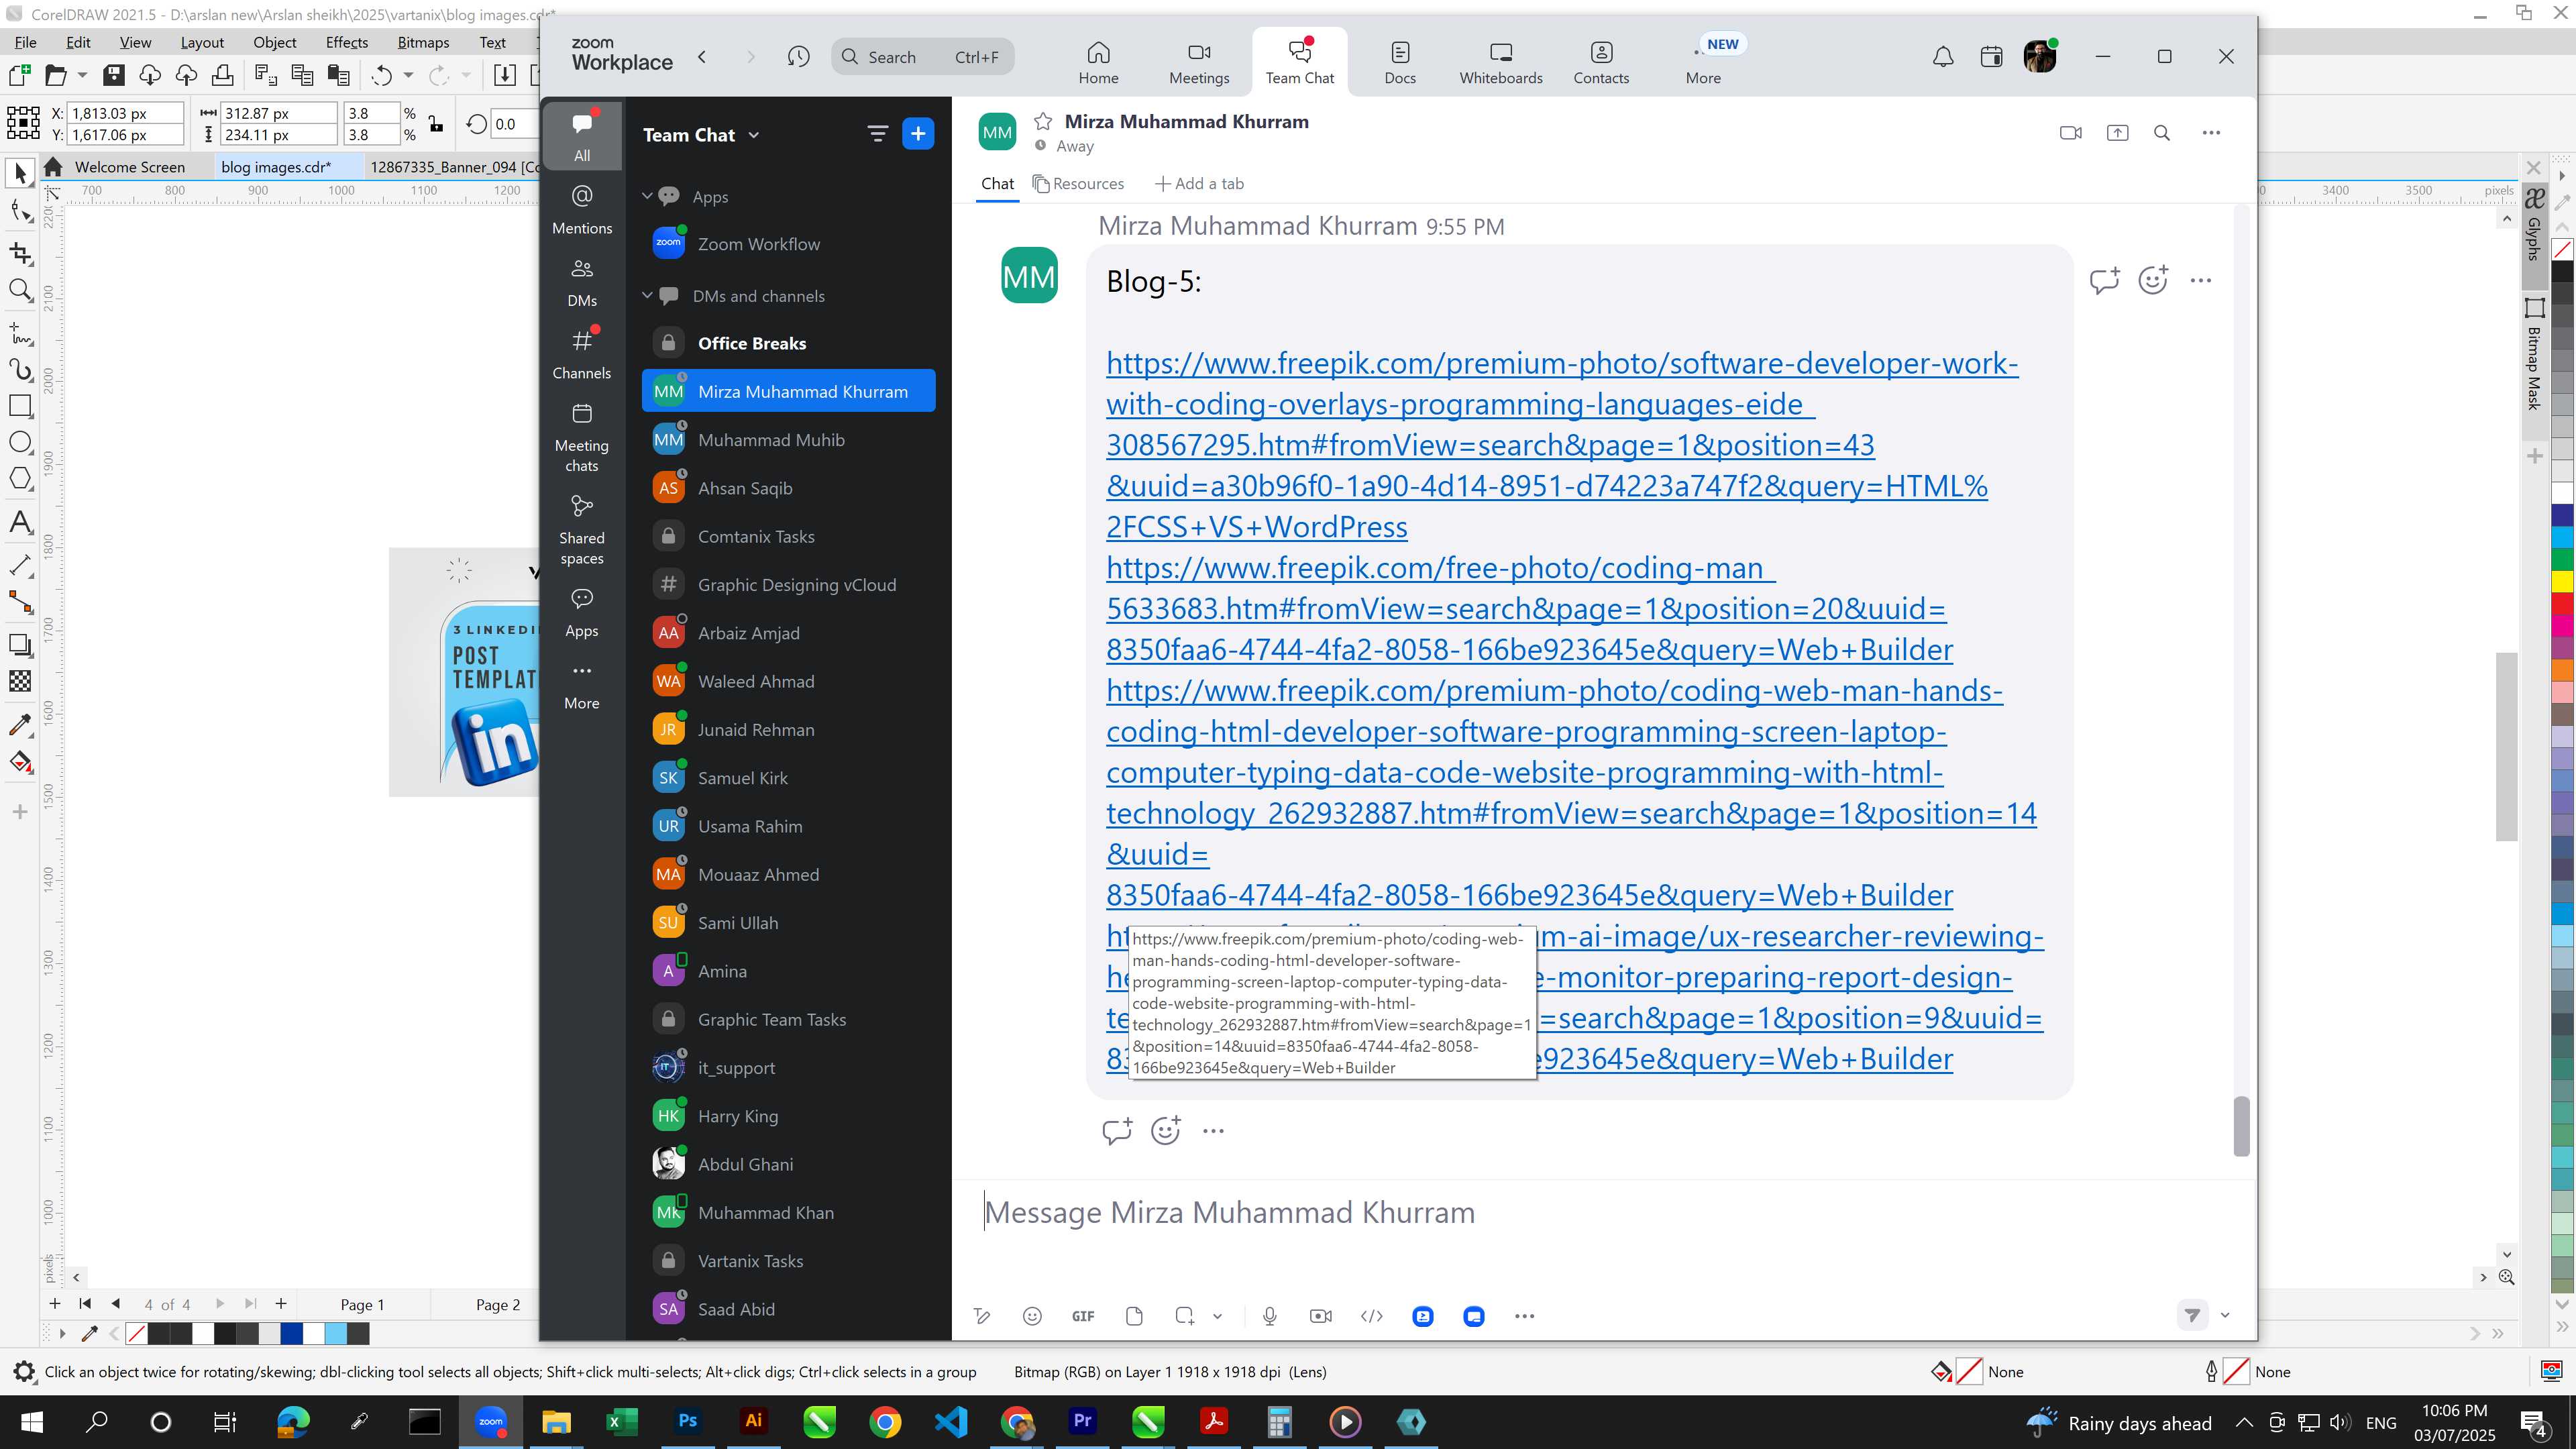Switch to the Docs tab in Zoom
The height and width of the screenshot is (1449, 2576).
tap(1400, 62)
